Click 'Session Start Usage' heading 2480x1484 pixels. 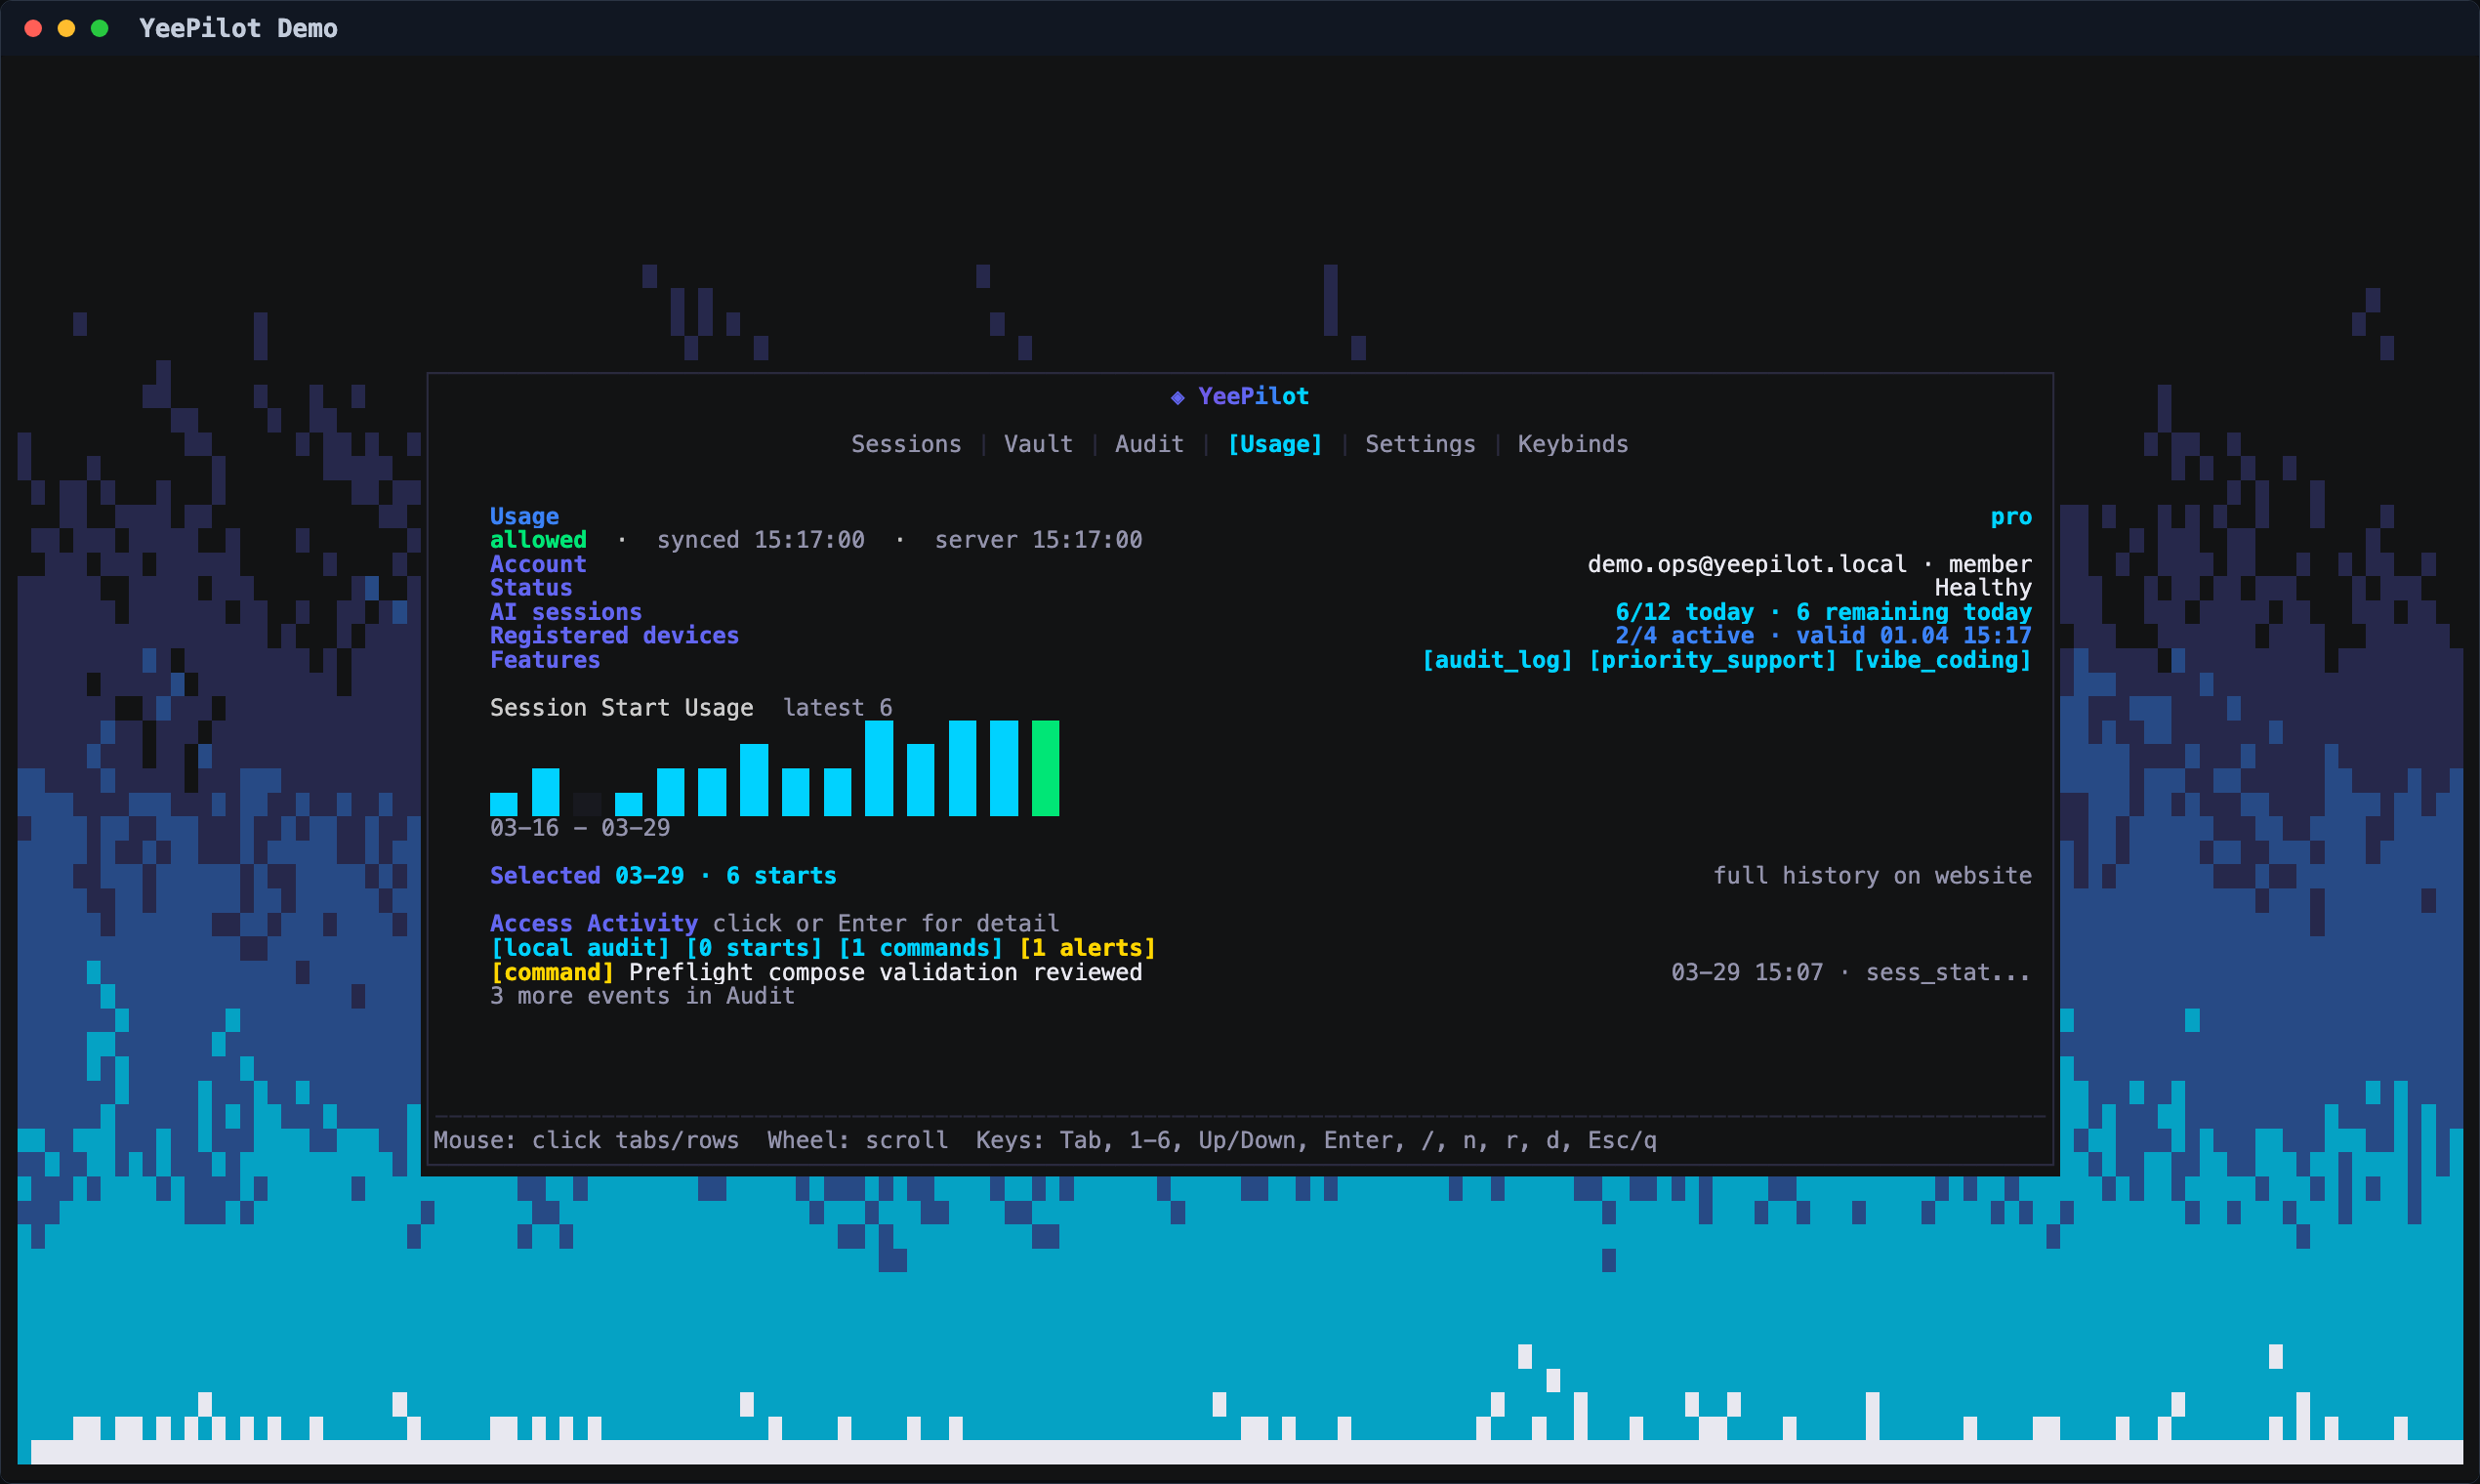[x=621, y=708]
